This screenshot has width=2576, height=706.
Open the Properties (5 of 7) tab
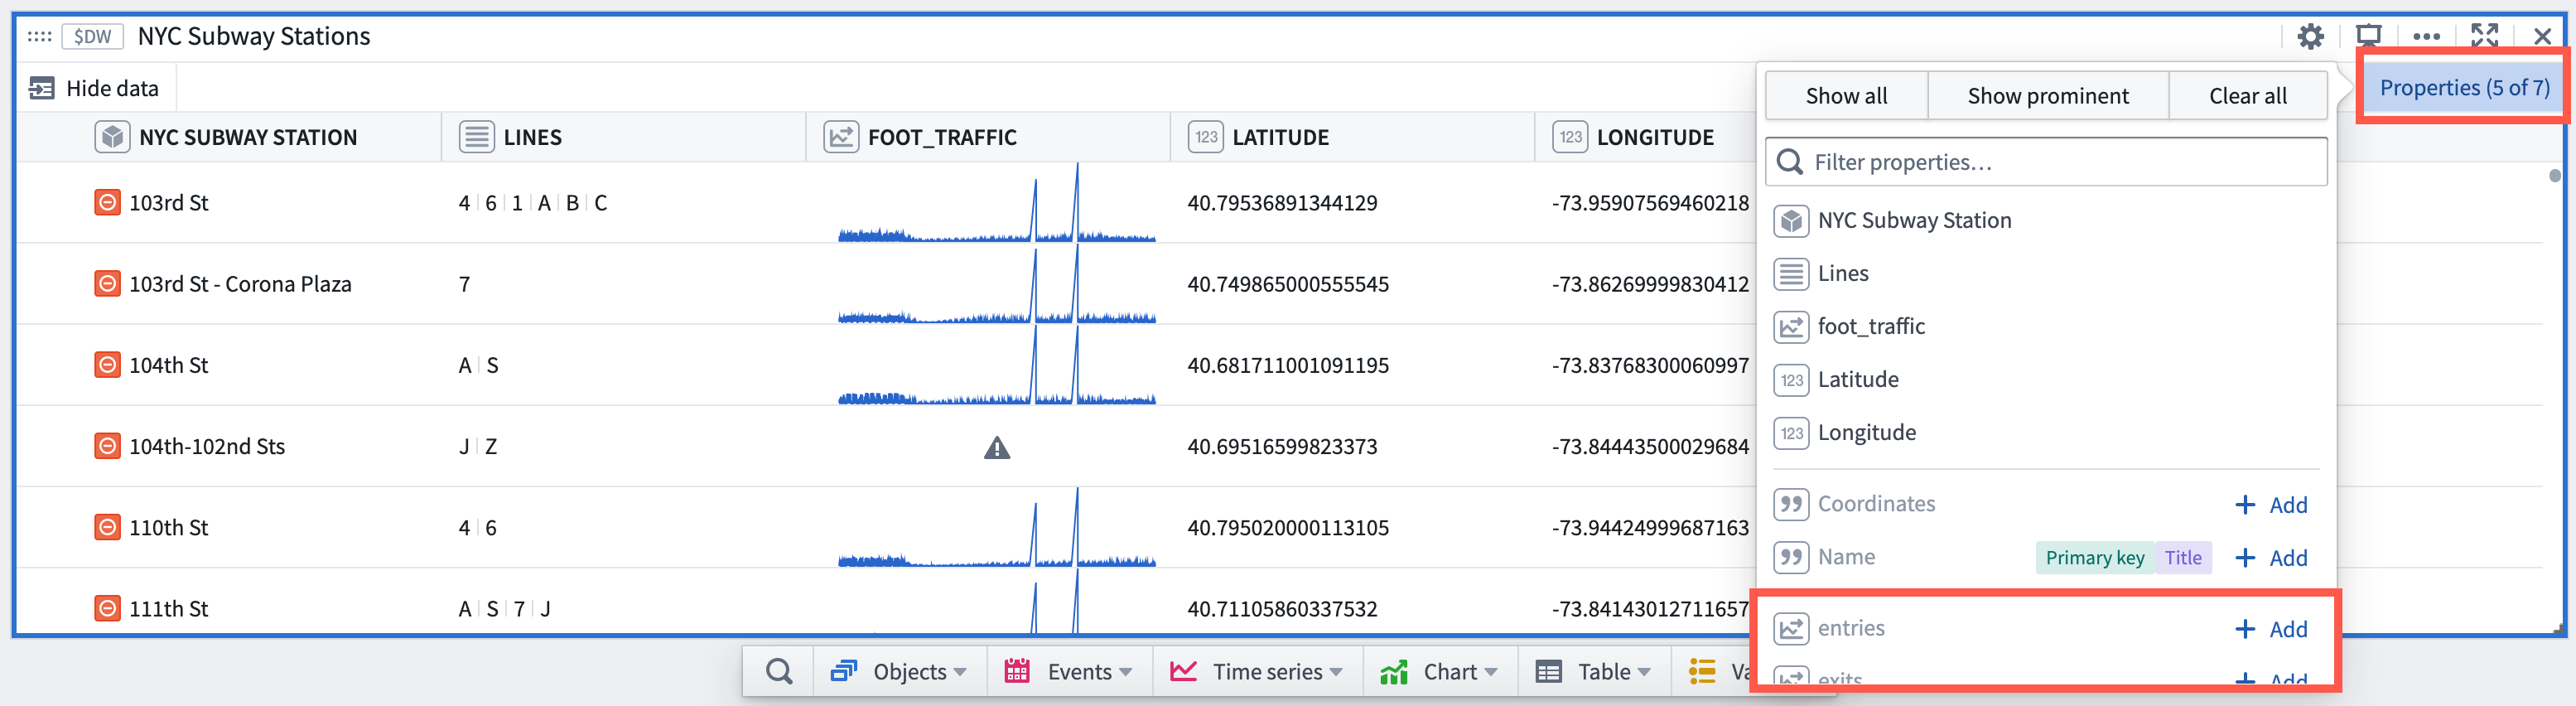click(2464, 88)
